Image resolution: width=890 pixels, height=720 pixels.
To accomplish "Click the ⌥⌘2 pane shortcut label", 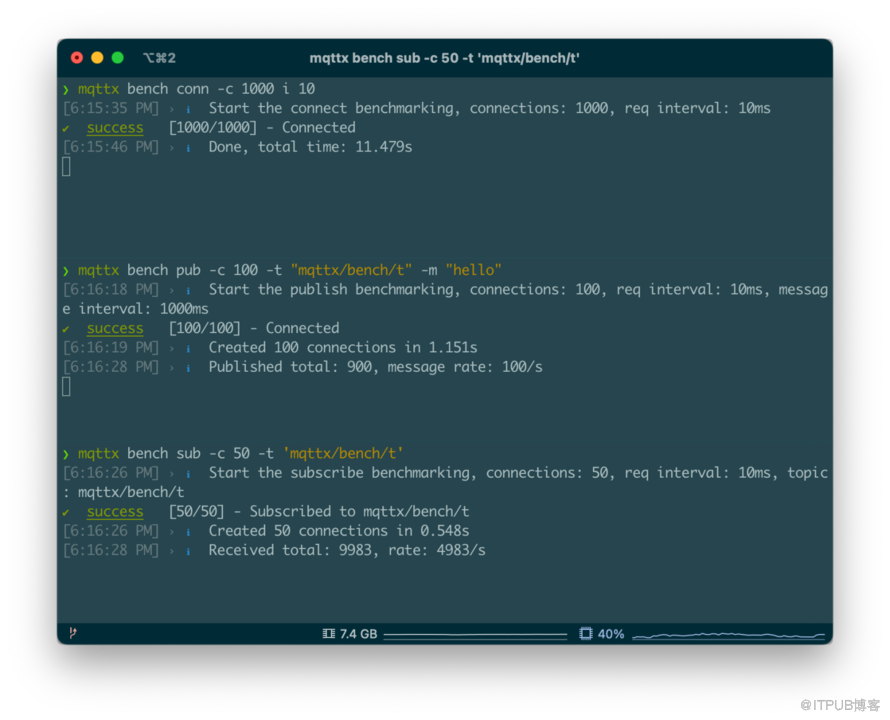I will click(x=159, y=58).
